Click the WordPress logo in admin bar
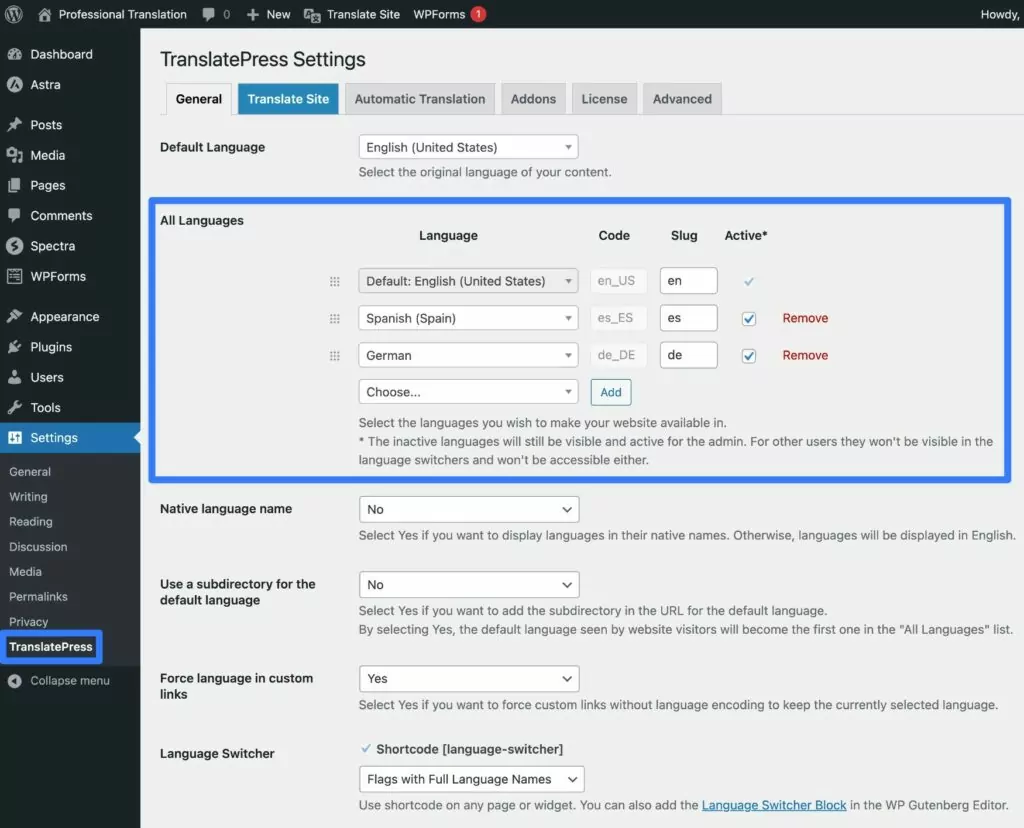This screenshot has width=1024, height=828. point(14,14)
